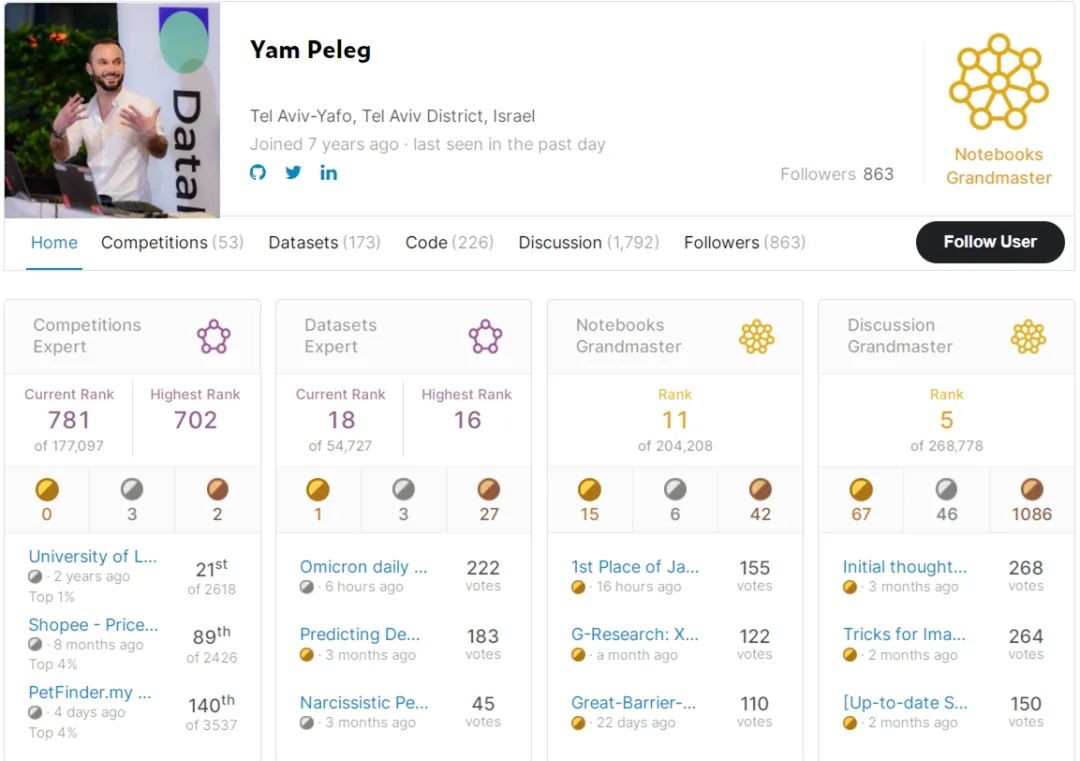Click the Competitions Expert tier icon

[x=214, y=336]
